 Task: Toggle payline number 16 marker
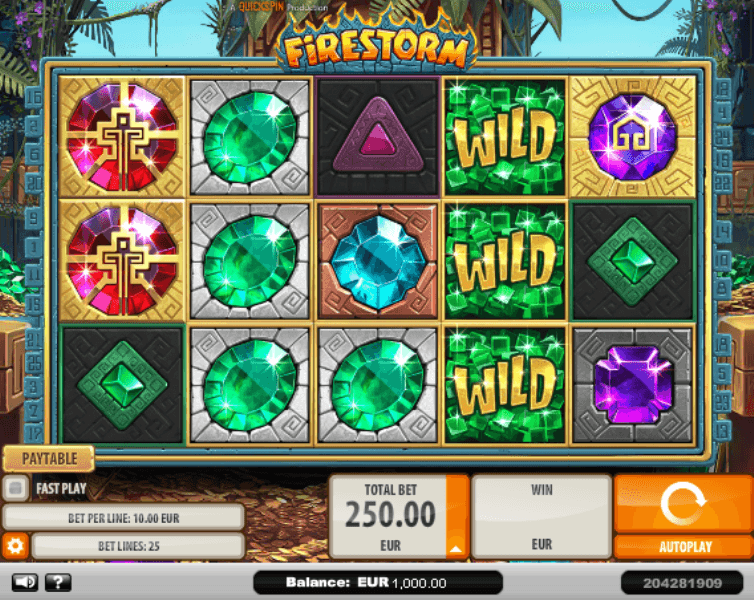34,98
